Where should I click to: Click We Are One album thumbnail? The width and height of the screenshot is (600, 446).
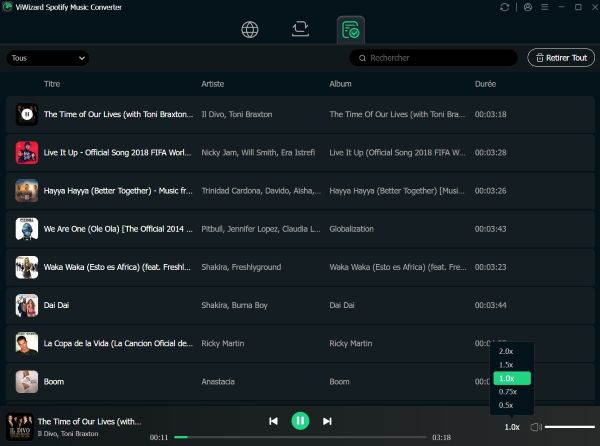pyautogui.click(x=27, y=229)
